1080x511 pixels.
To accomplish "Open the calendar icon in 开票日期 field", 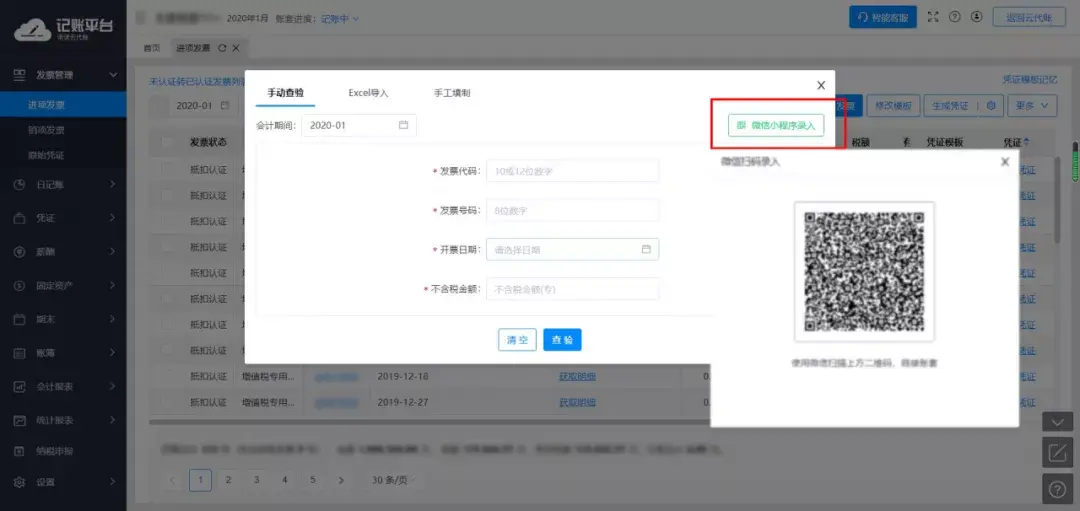I will coord(646,249).
